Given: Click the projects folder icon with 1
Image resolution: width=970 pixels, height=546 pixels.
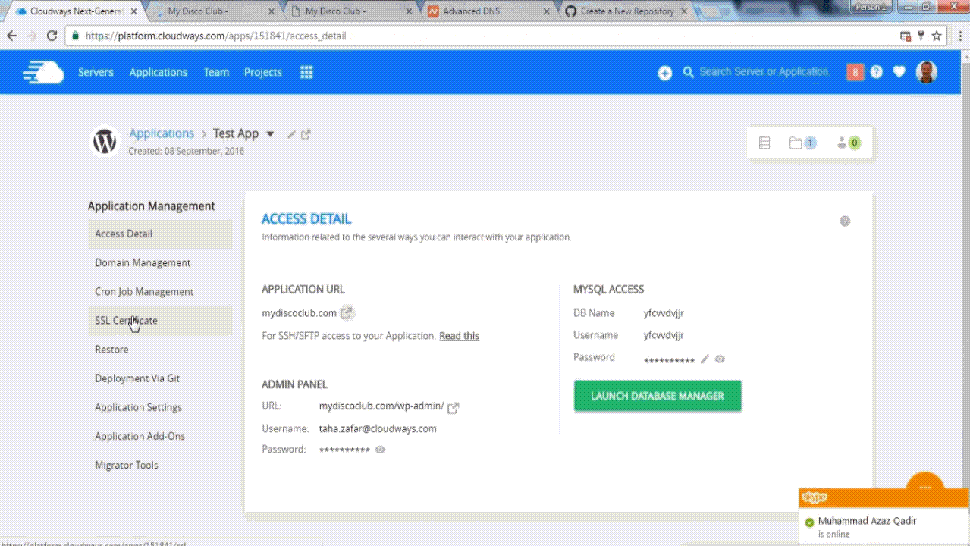Looking at the screenshot, I should point(802,143).
